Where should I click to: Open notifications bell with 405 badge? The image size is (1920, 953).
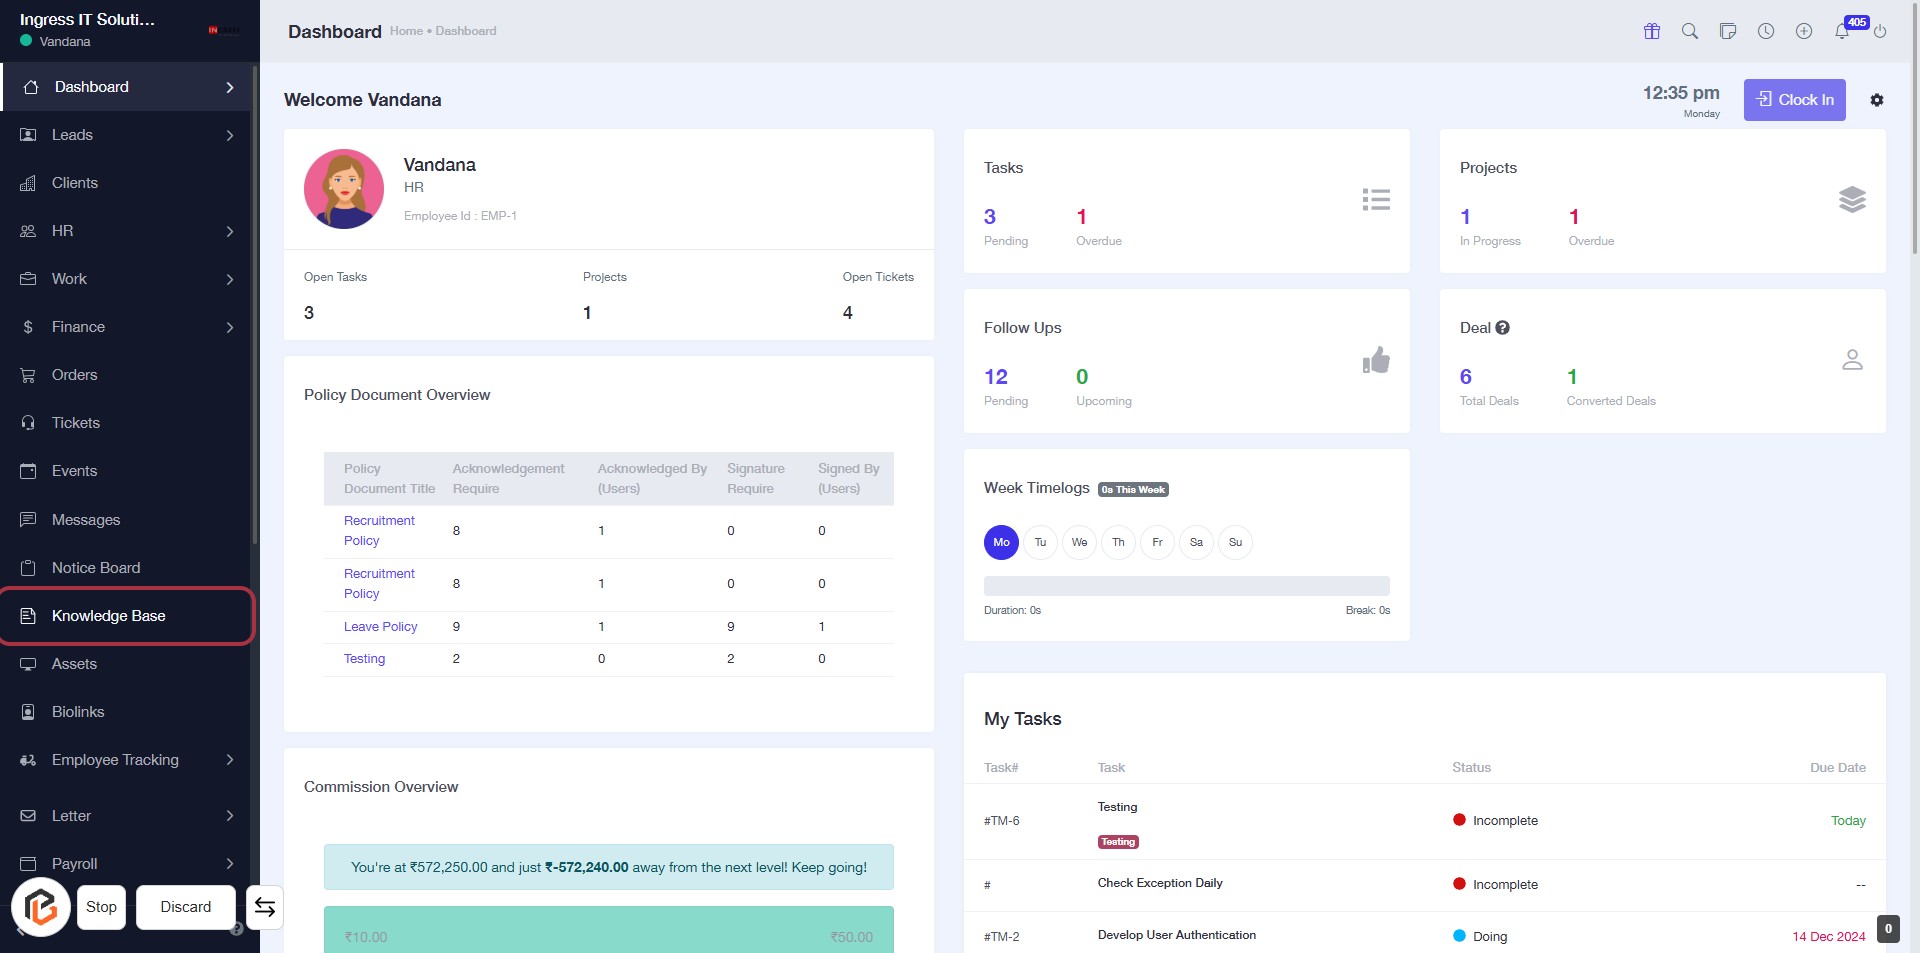point(1842,31)
